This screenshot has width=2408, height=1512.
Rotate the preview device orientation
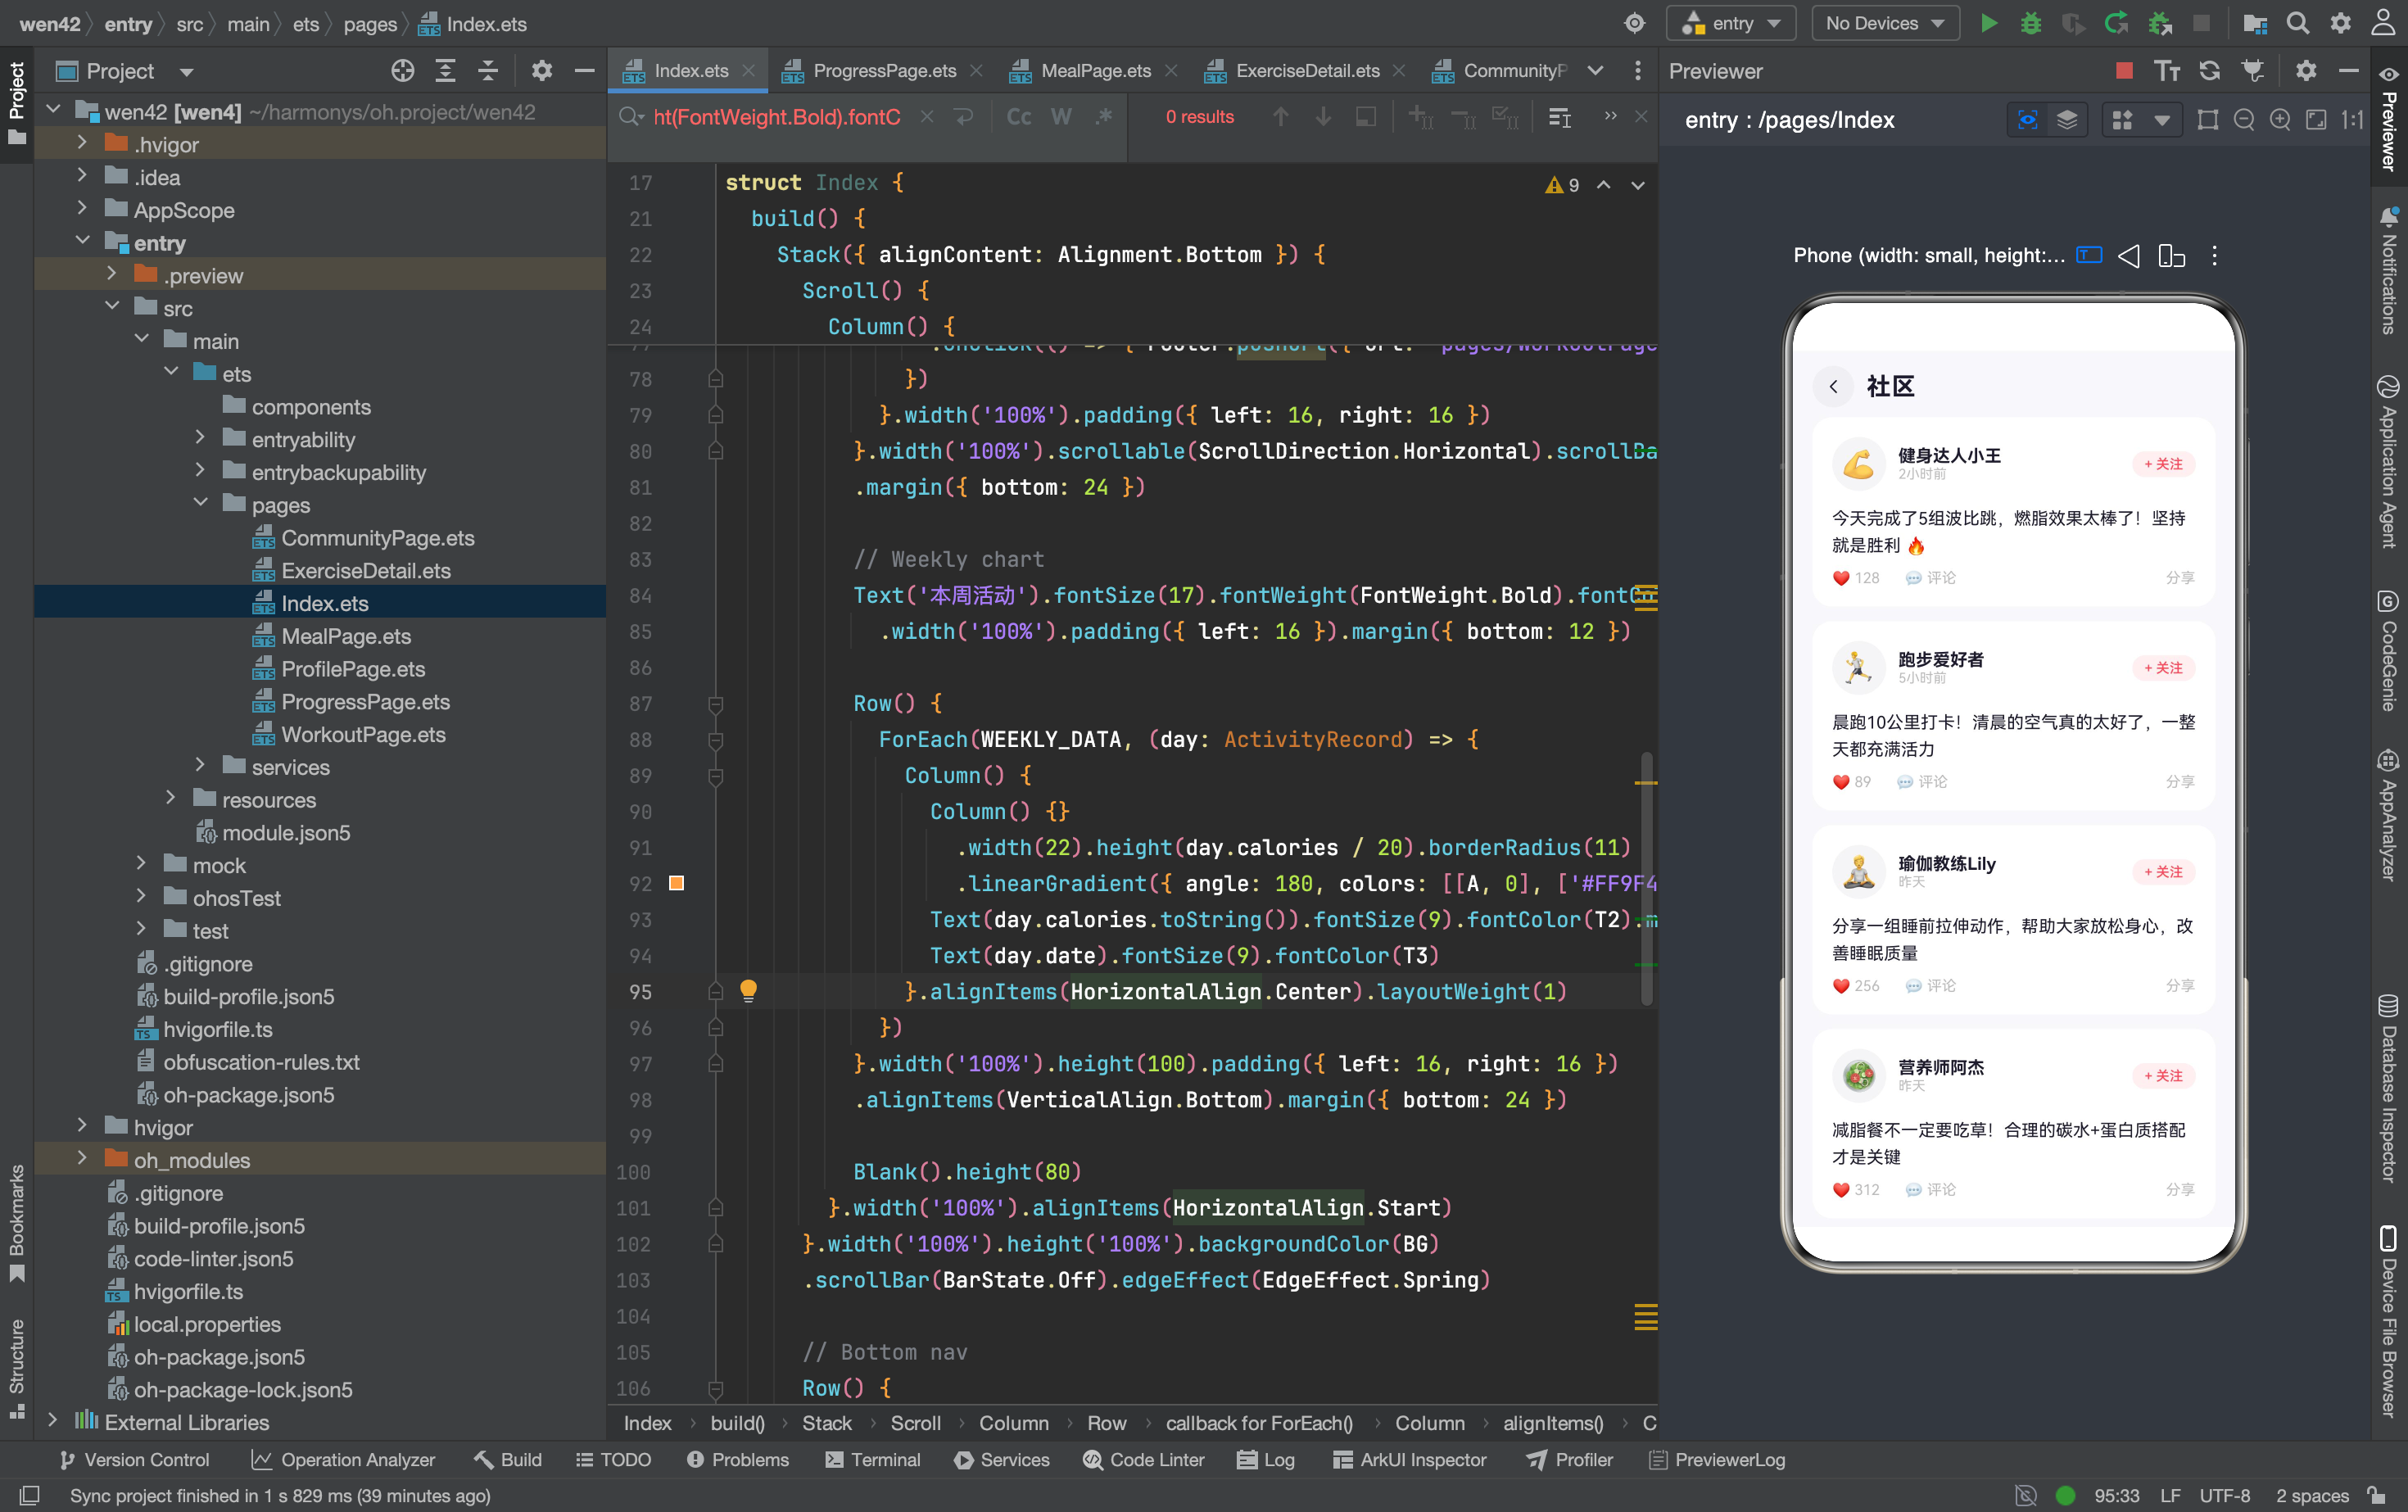click(x=2170, y=256)
